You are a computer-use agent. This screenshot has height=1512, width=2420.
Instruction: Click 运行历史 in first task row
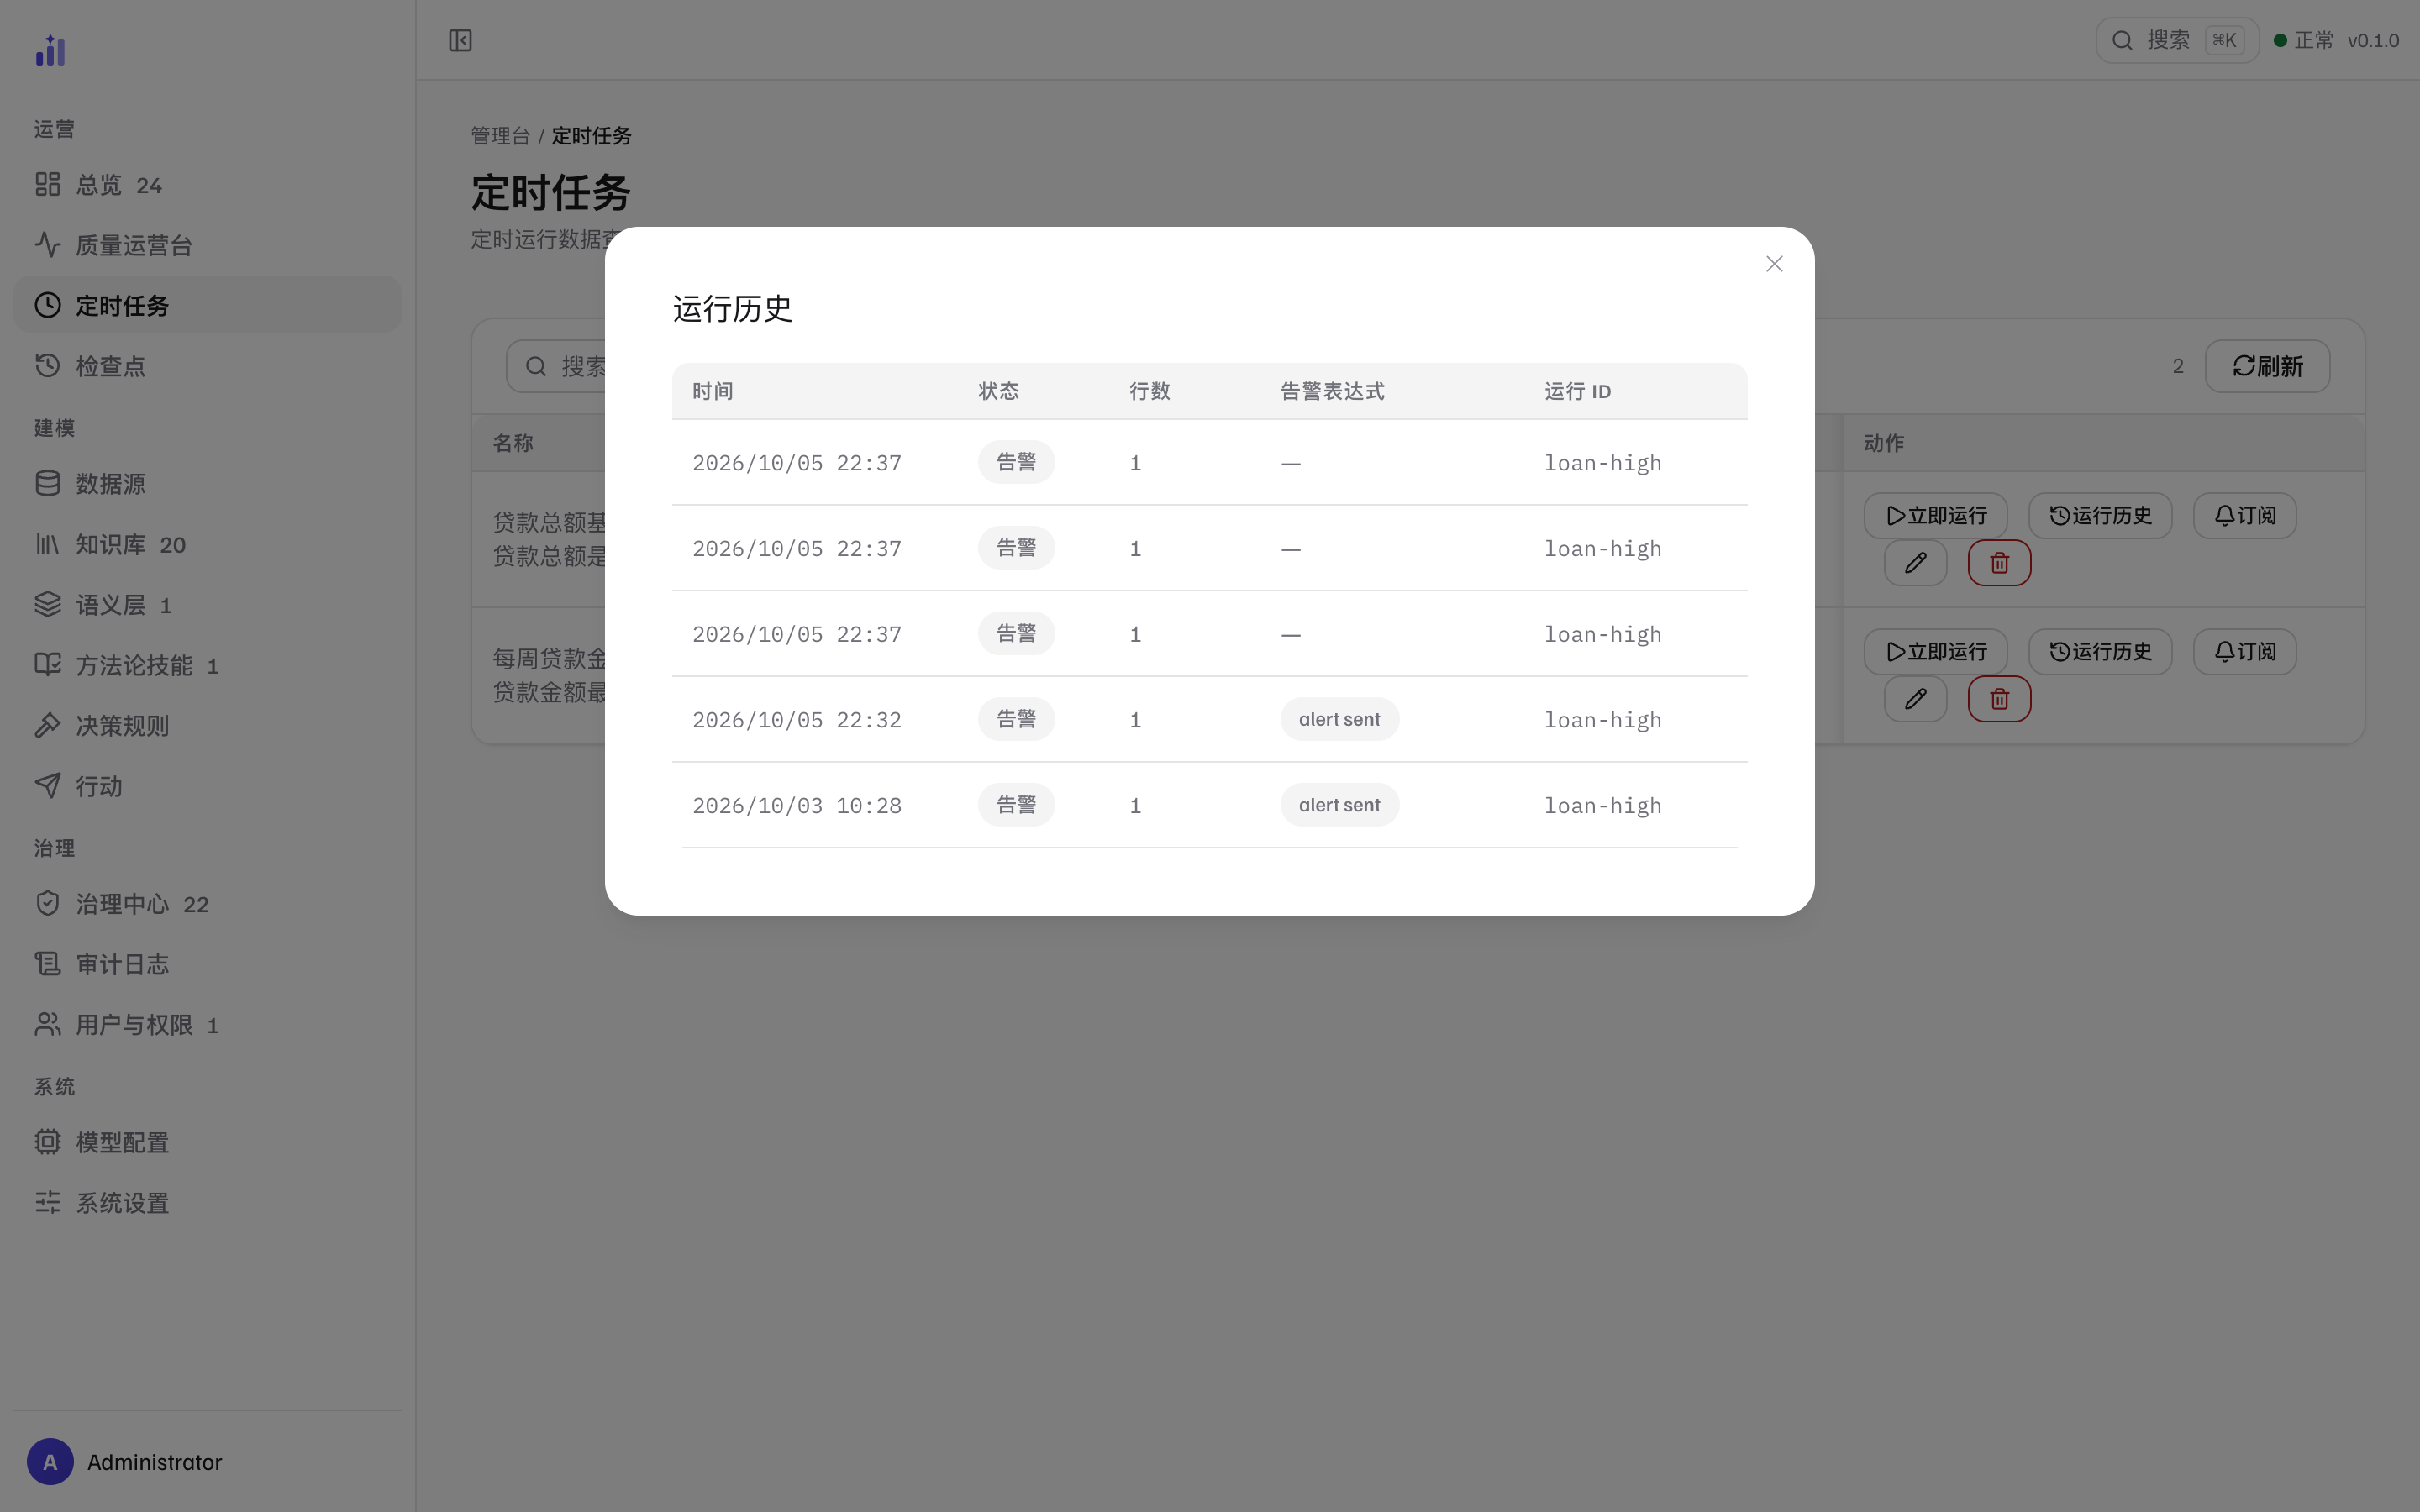[2100, 516]
